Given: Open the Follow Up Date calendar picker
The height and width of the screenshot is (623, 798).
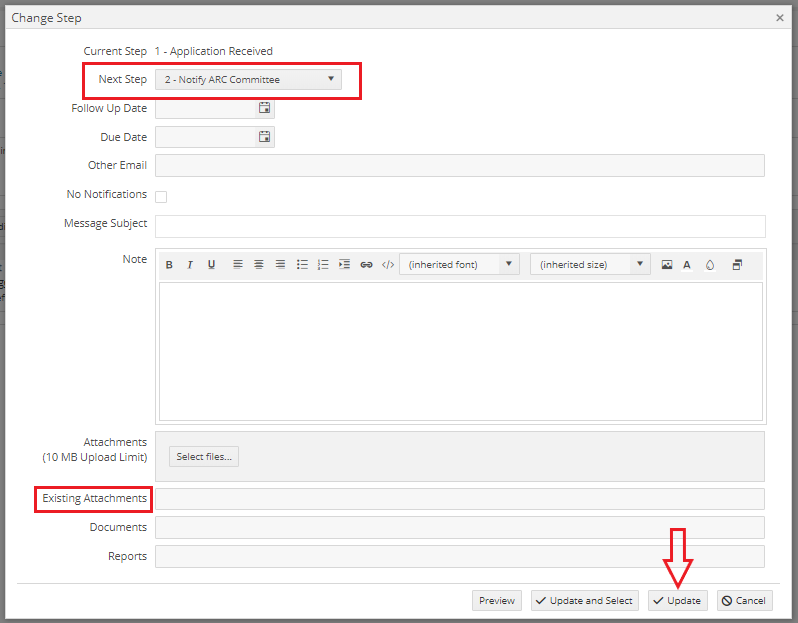Looking at the screenshot, I should pyautogui.click(x=264, y=108).
